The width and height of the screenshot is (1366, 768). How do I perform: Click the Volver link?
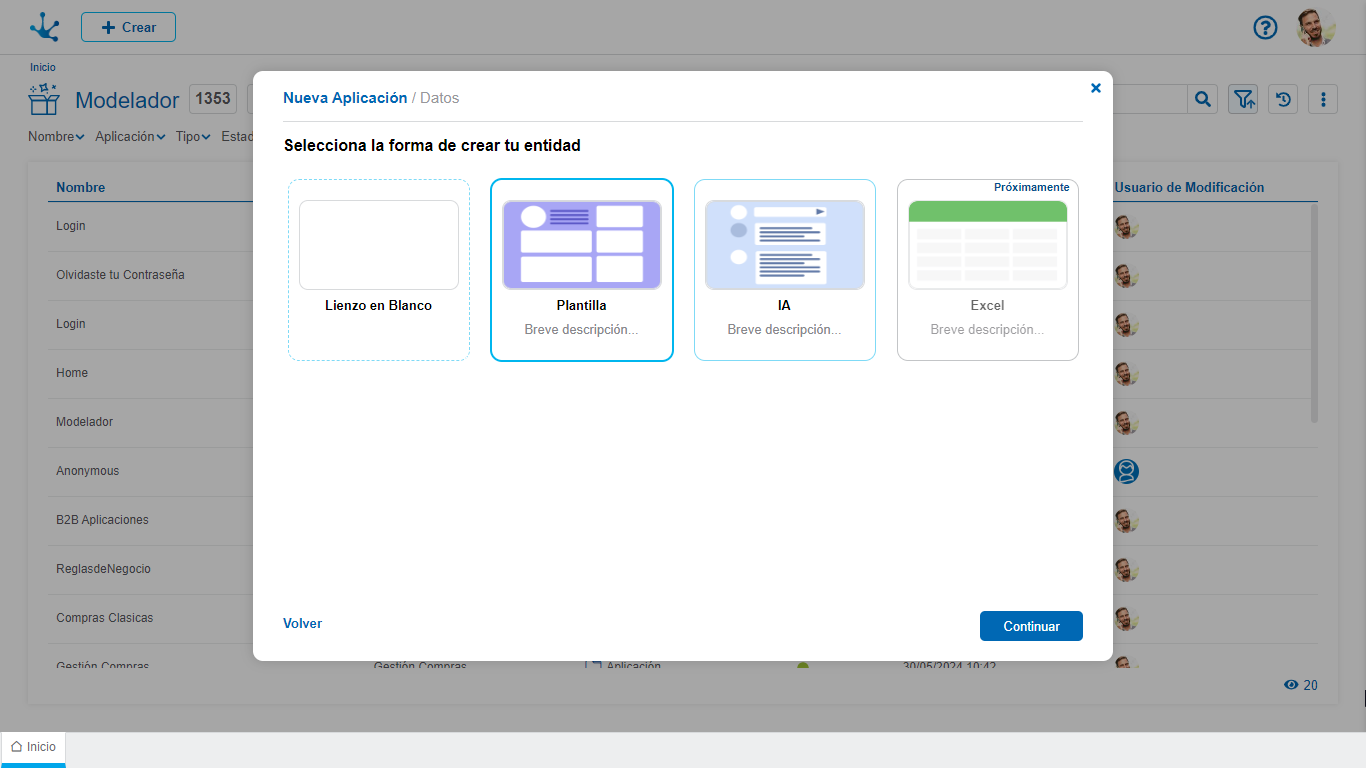[x=302, y=623]
